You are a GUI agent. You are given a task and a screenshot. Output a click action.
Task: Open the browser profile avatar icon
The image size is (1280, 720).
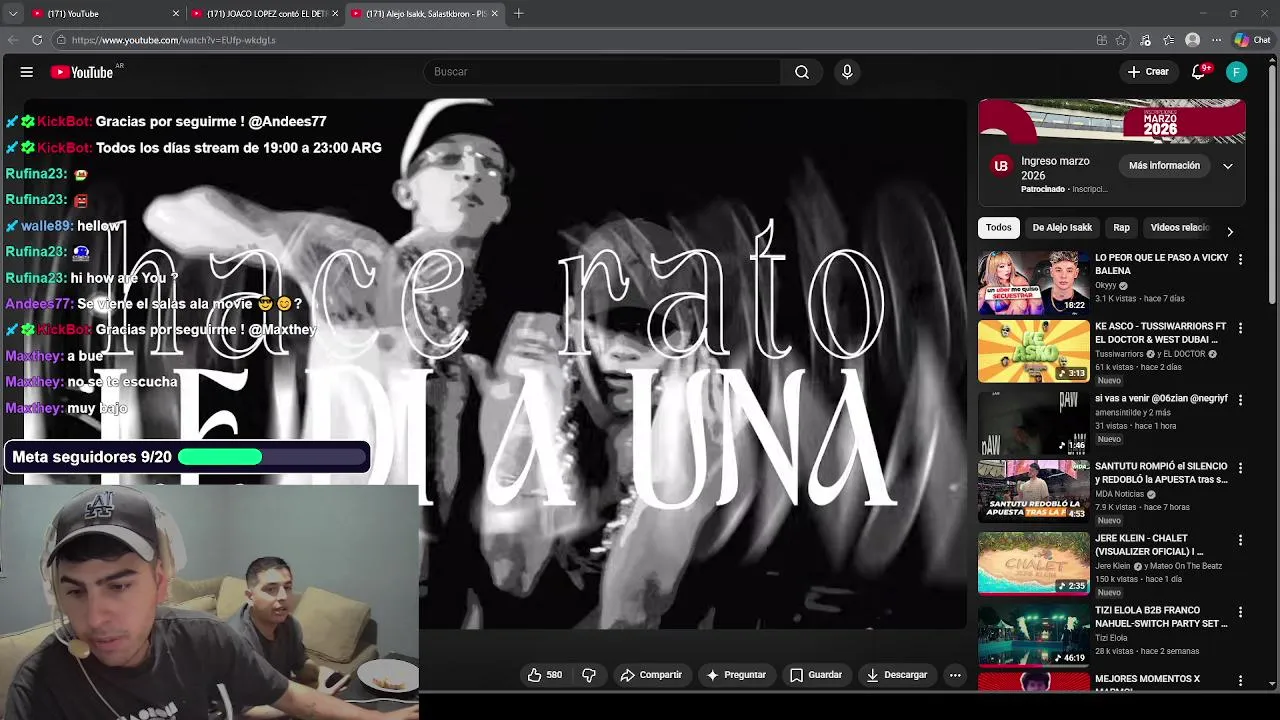click(x=1192, y=40)
